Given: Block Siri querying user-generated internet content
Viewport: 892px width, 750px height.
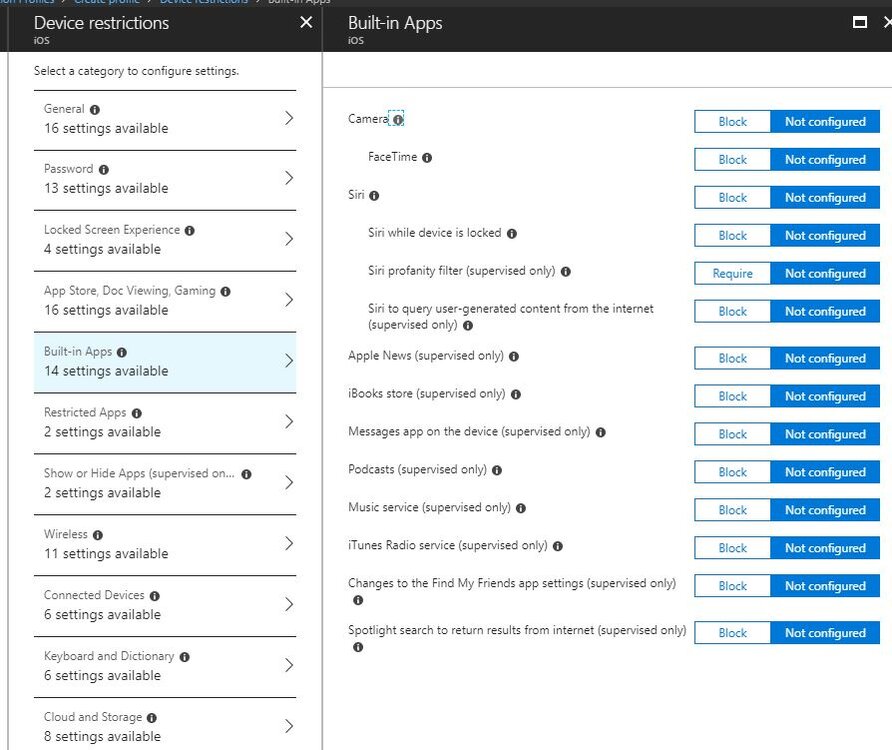Looking at the screenshot, I should tap(732, 311).
